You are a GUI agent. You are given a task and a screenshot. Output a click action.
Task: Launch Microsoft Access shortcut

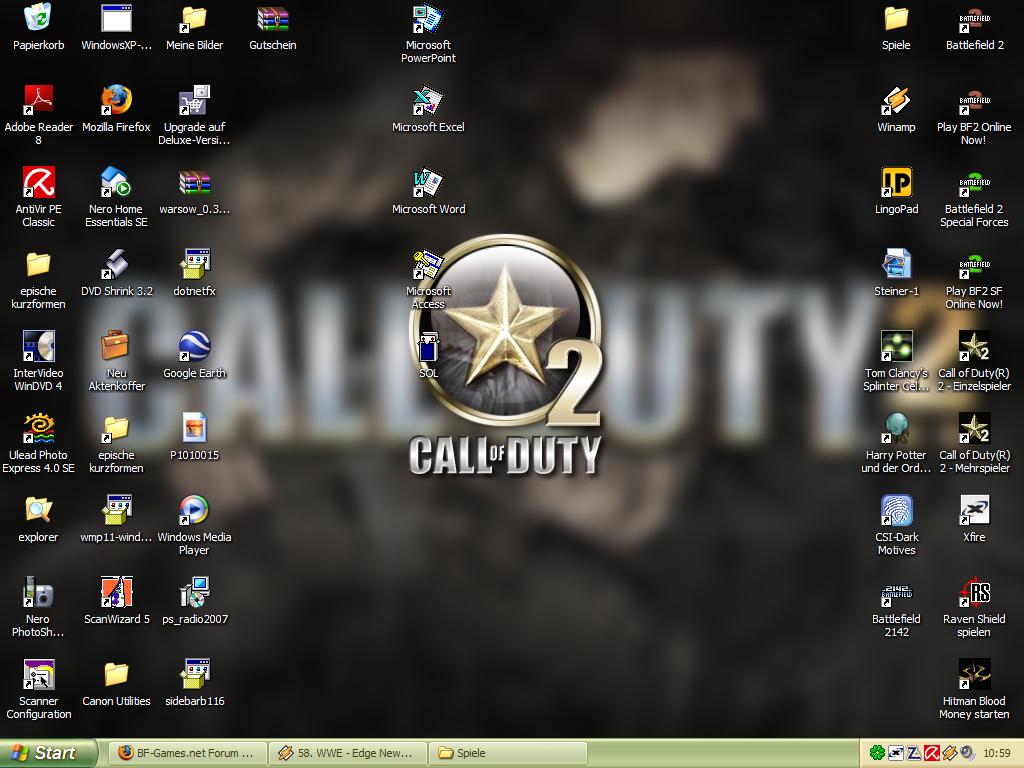pos(428,264)
